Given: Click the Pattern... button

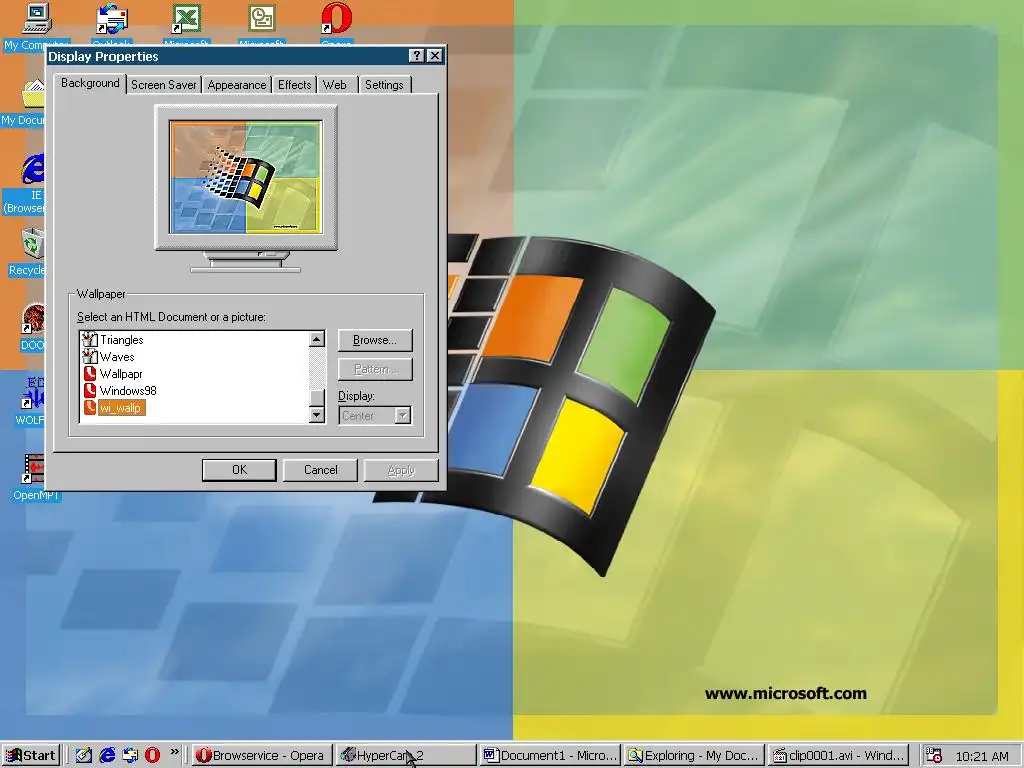Looking at the screenshot, I should point(375,369).
